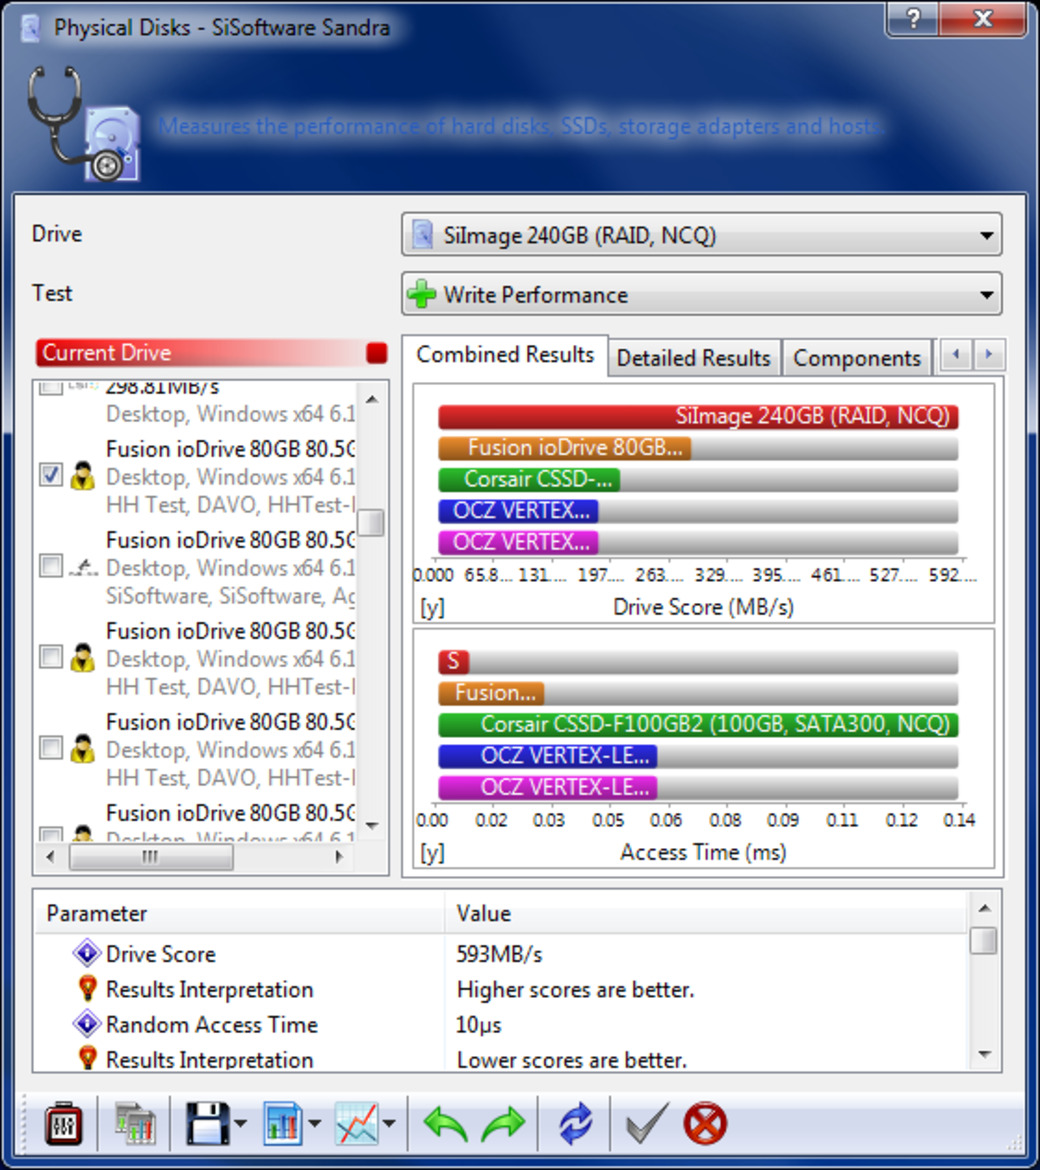Open the line graph view icon
1040x1170 pixels.
[x=357, y=1124]
